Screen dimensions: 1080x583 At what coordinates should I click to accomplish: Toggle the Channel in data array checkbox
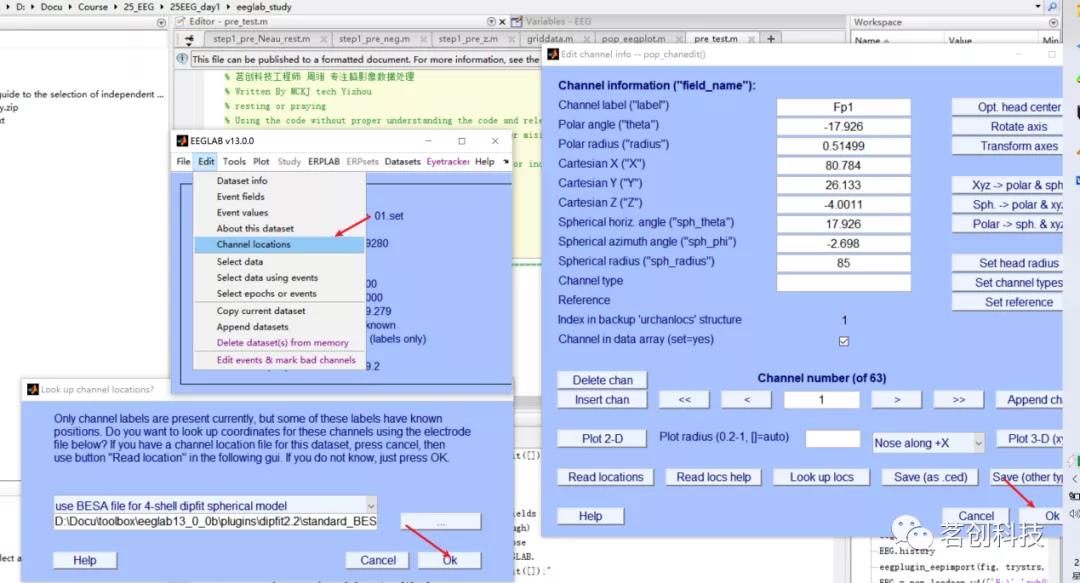[x=844, y=340]
